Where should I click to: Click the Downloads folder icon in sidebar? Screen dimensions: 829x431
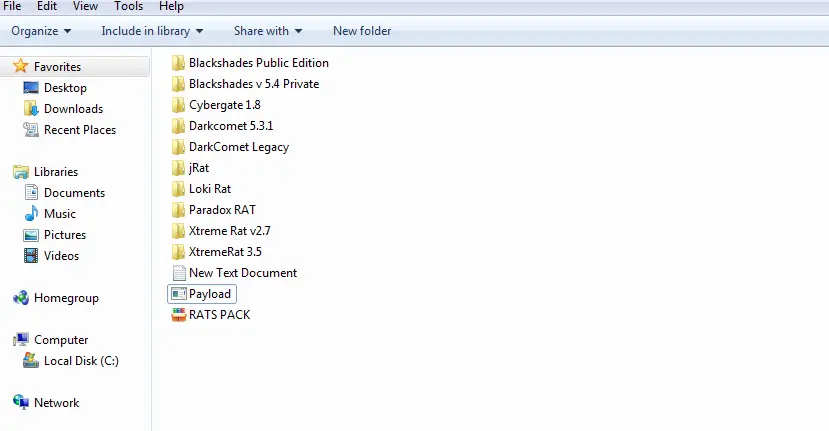click(x=31, y=109)
